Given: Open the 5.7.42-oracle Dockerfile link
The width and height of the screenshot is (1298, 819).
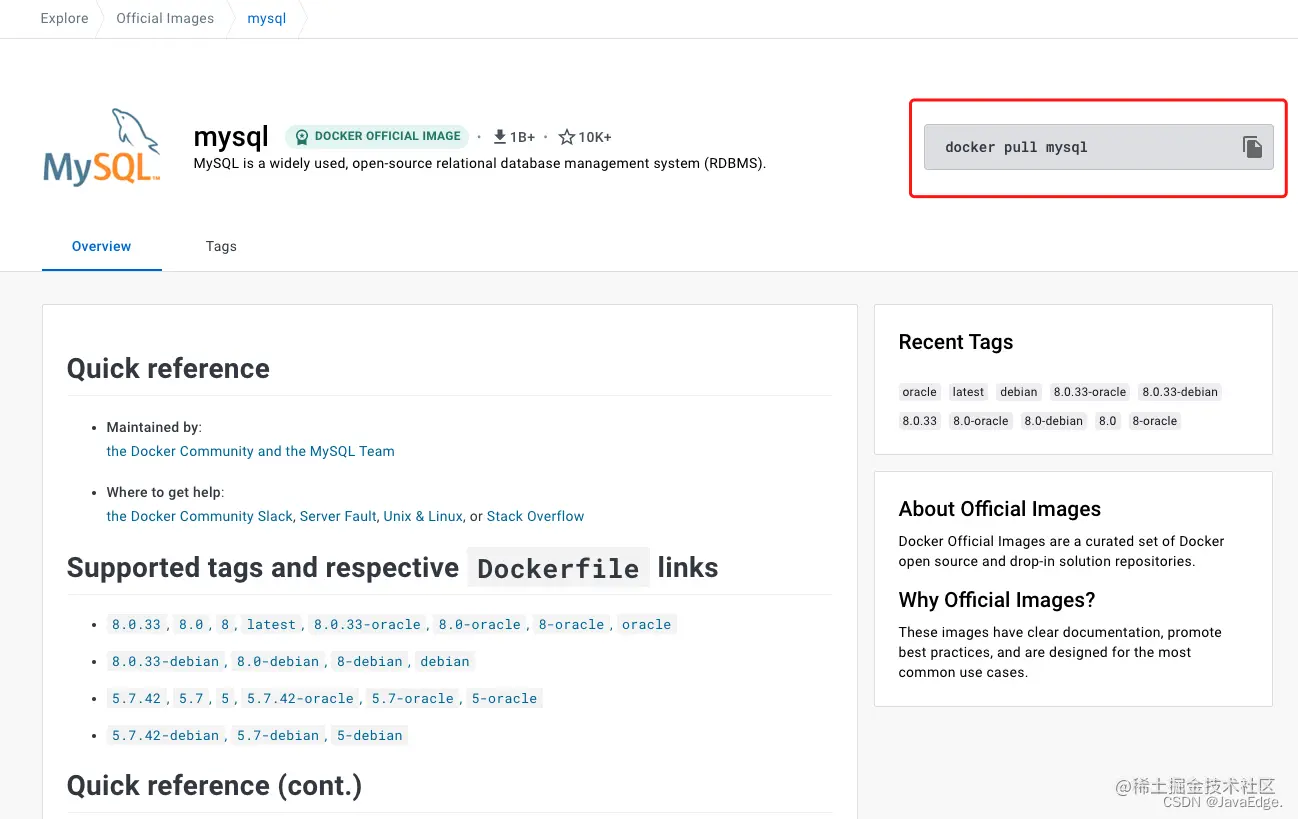Looking at the screenshot, I should pos(300,698).
